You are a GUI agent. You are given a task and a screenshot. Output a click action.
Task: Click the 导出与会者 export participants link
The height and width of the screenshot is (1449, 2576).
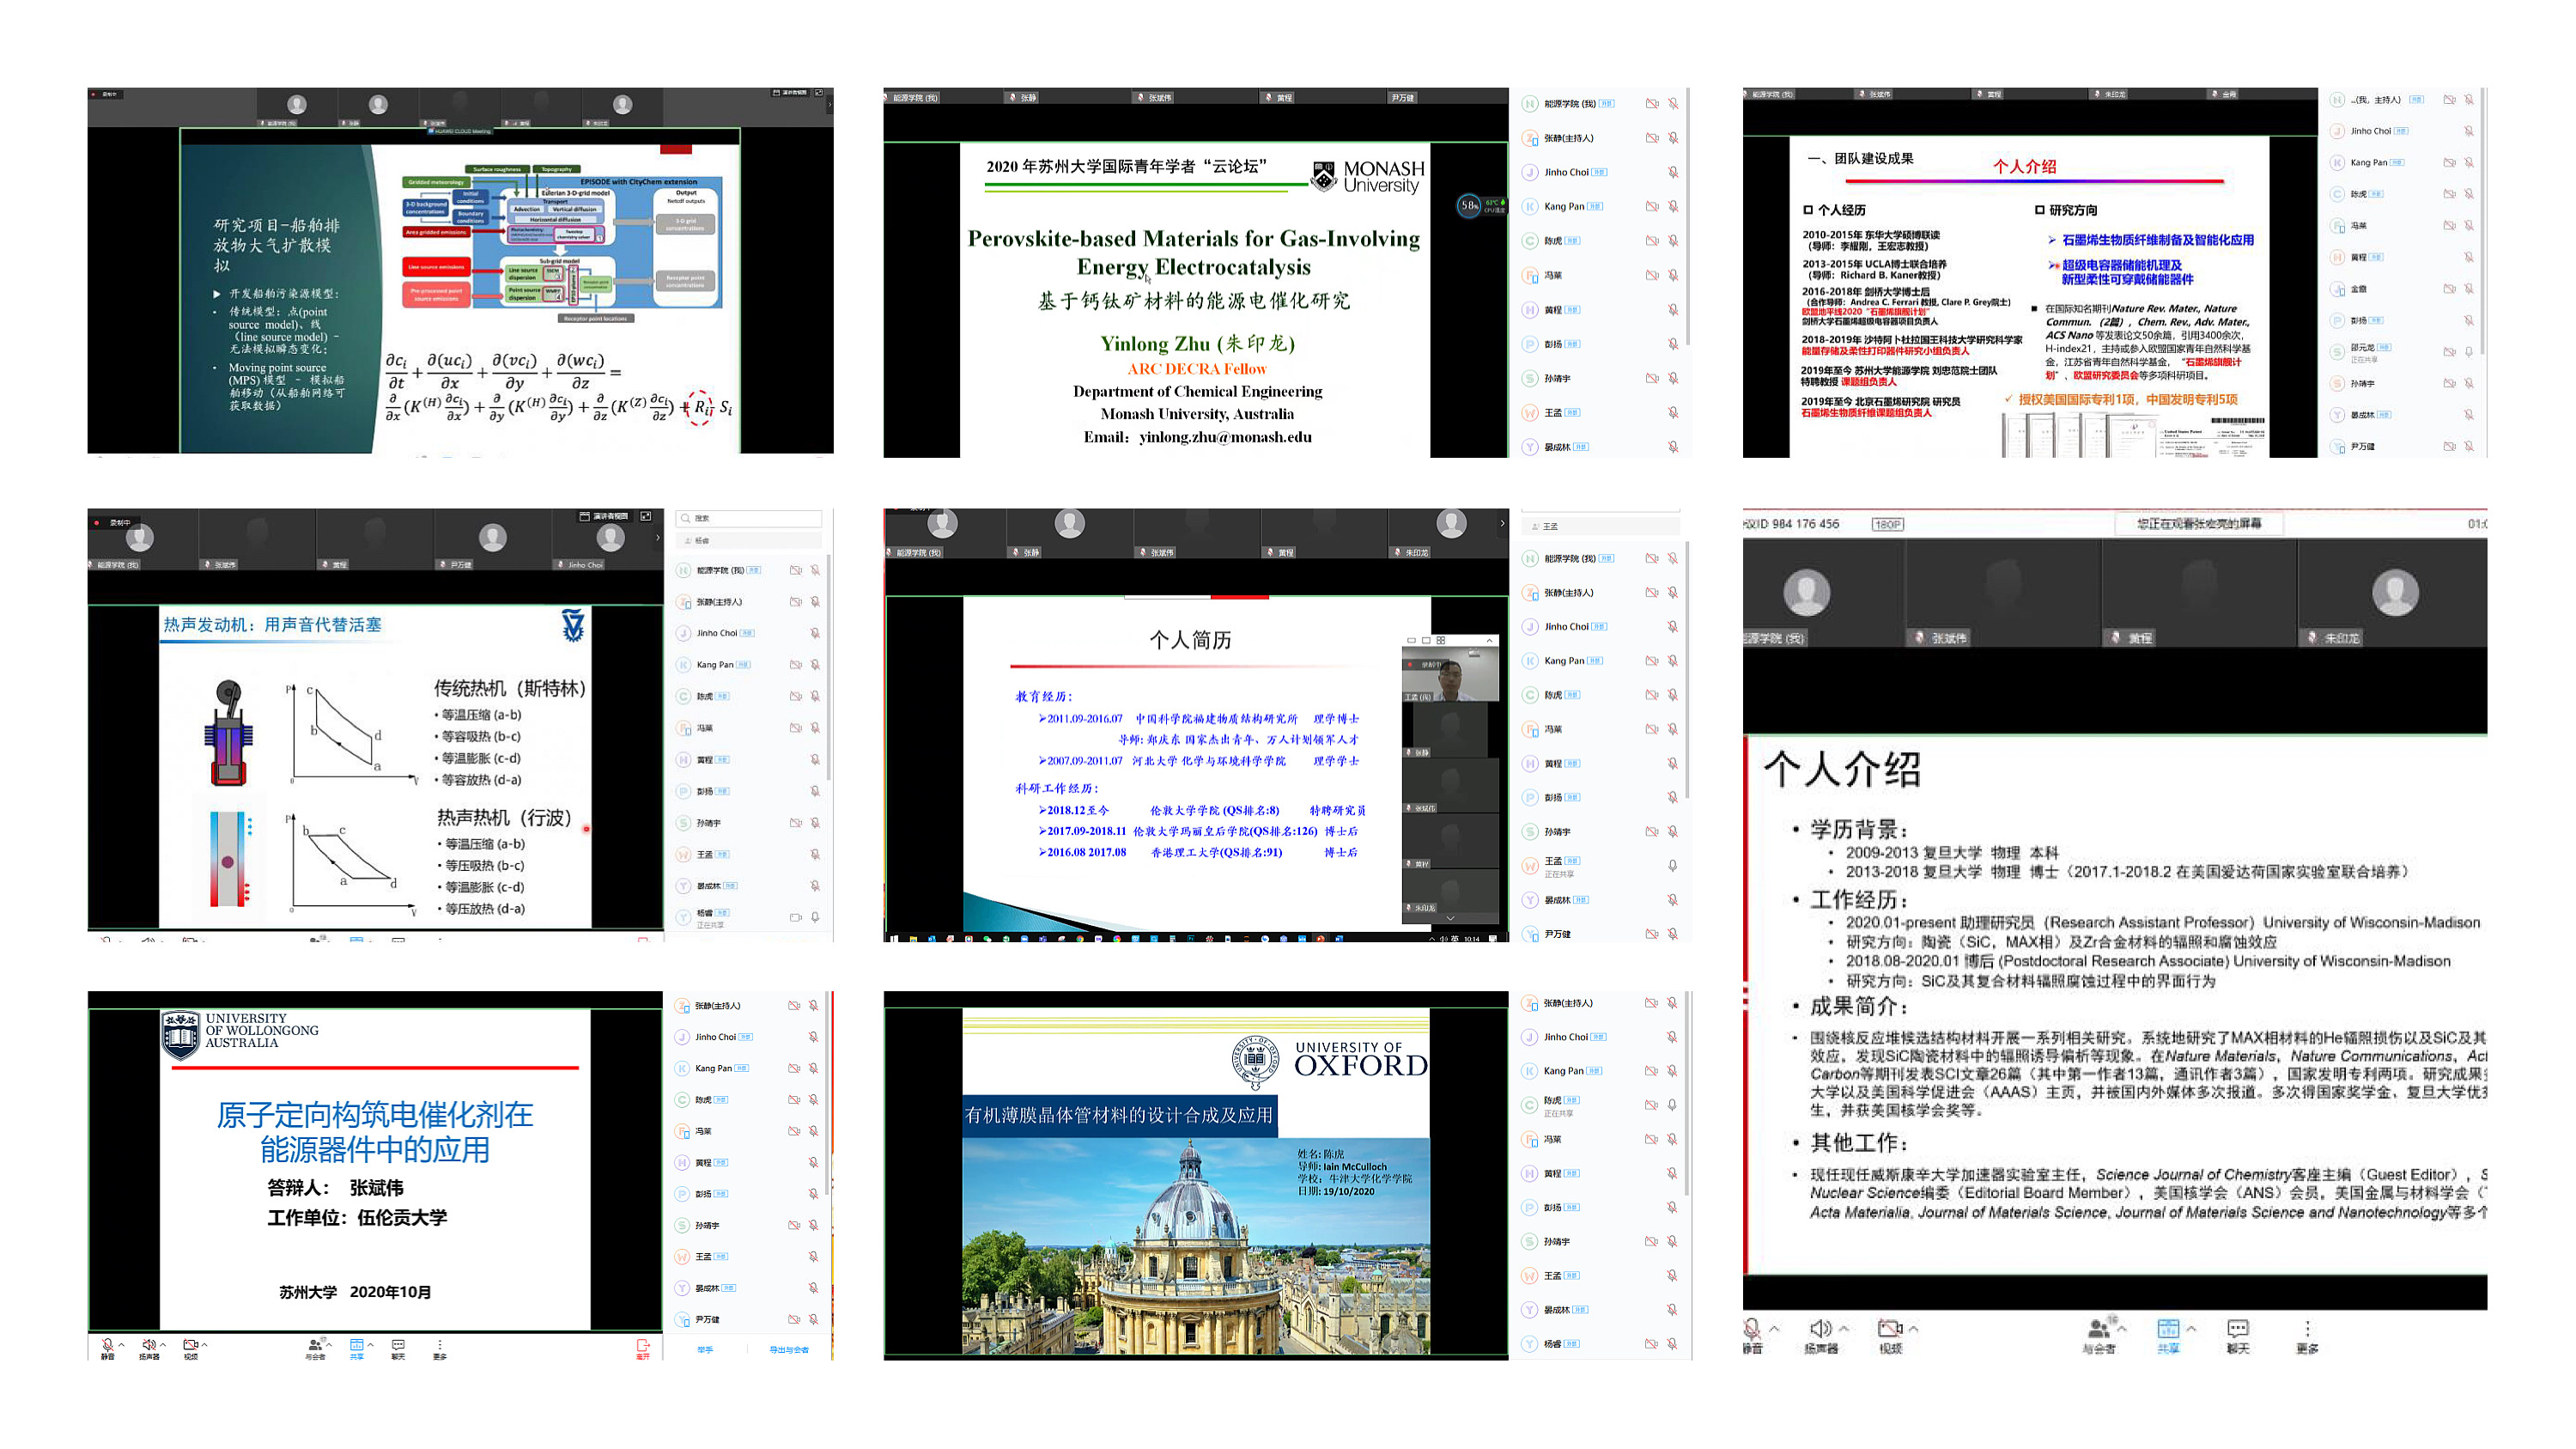(x=788, y=1350)
